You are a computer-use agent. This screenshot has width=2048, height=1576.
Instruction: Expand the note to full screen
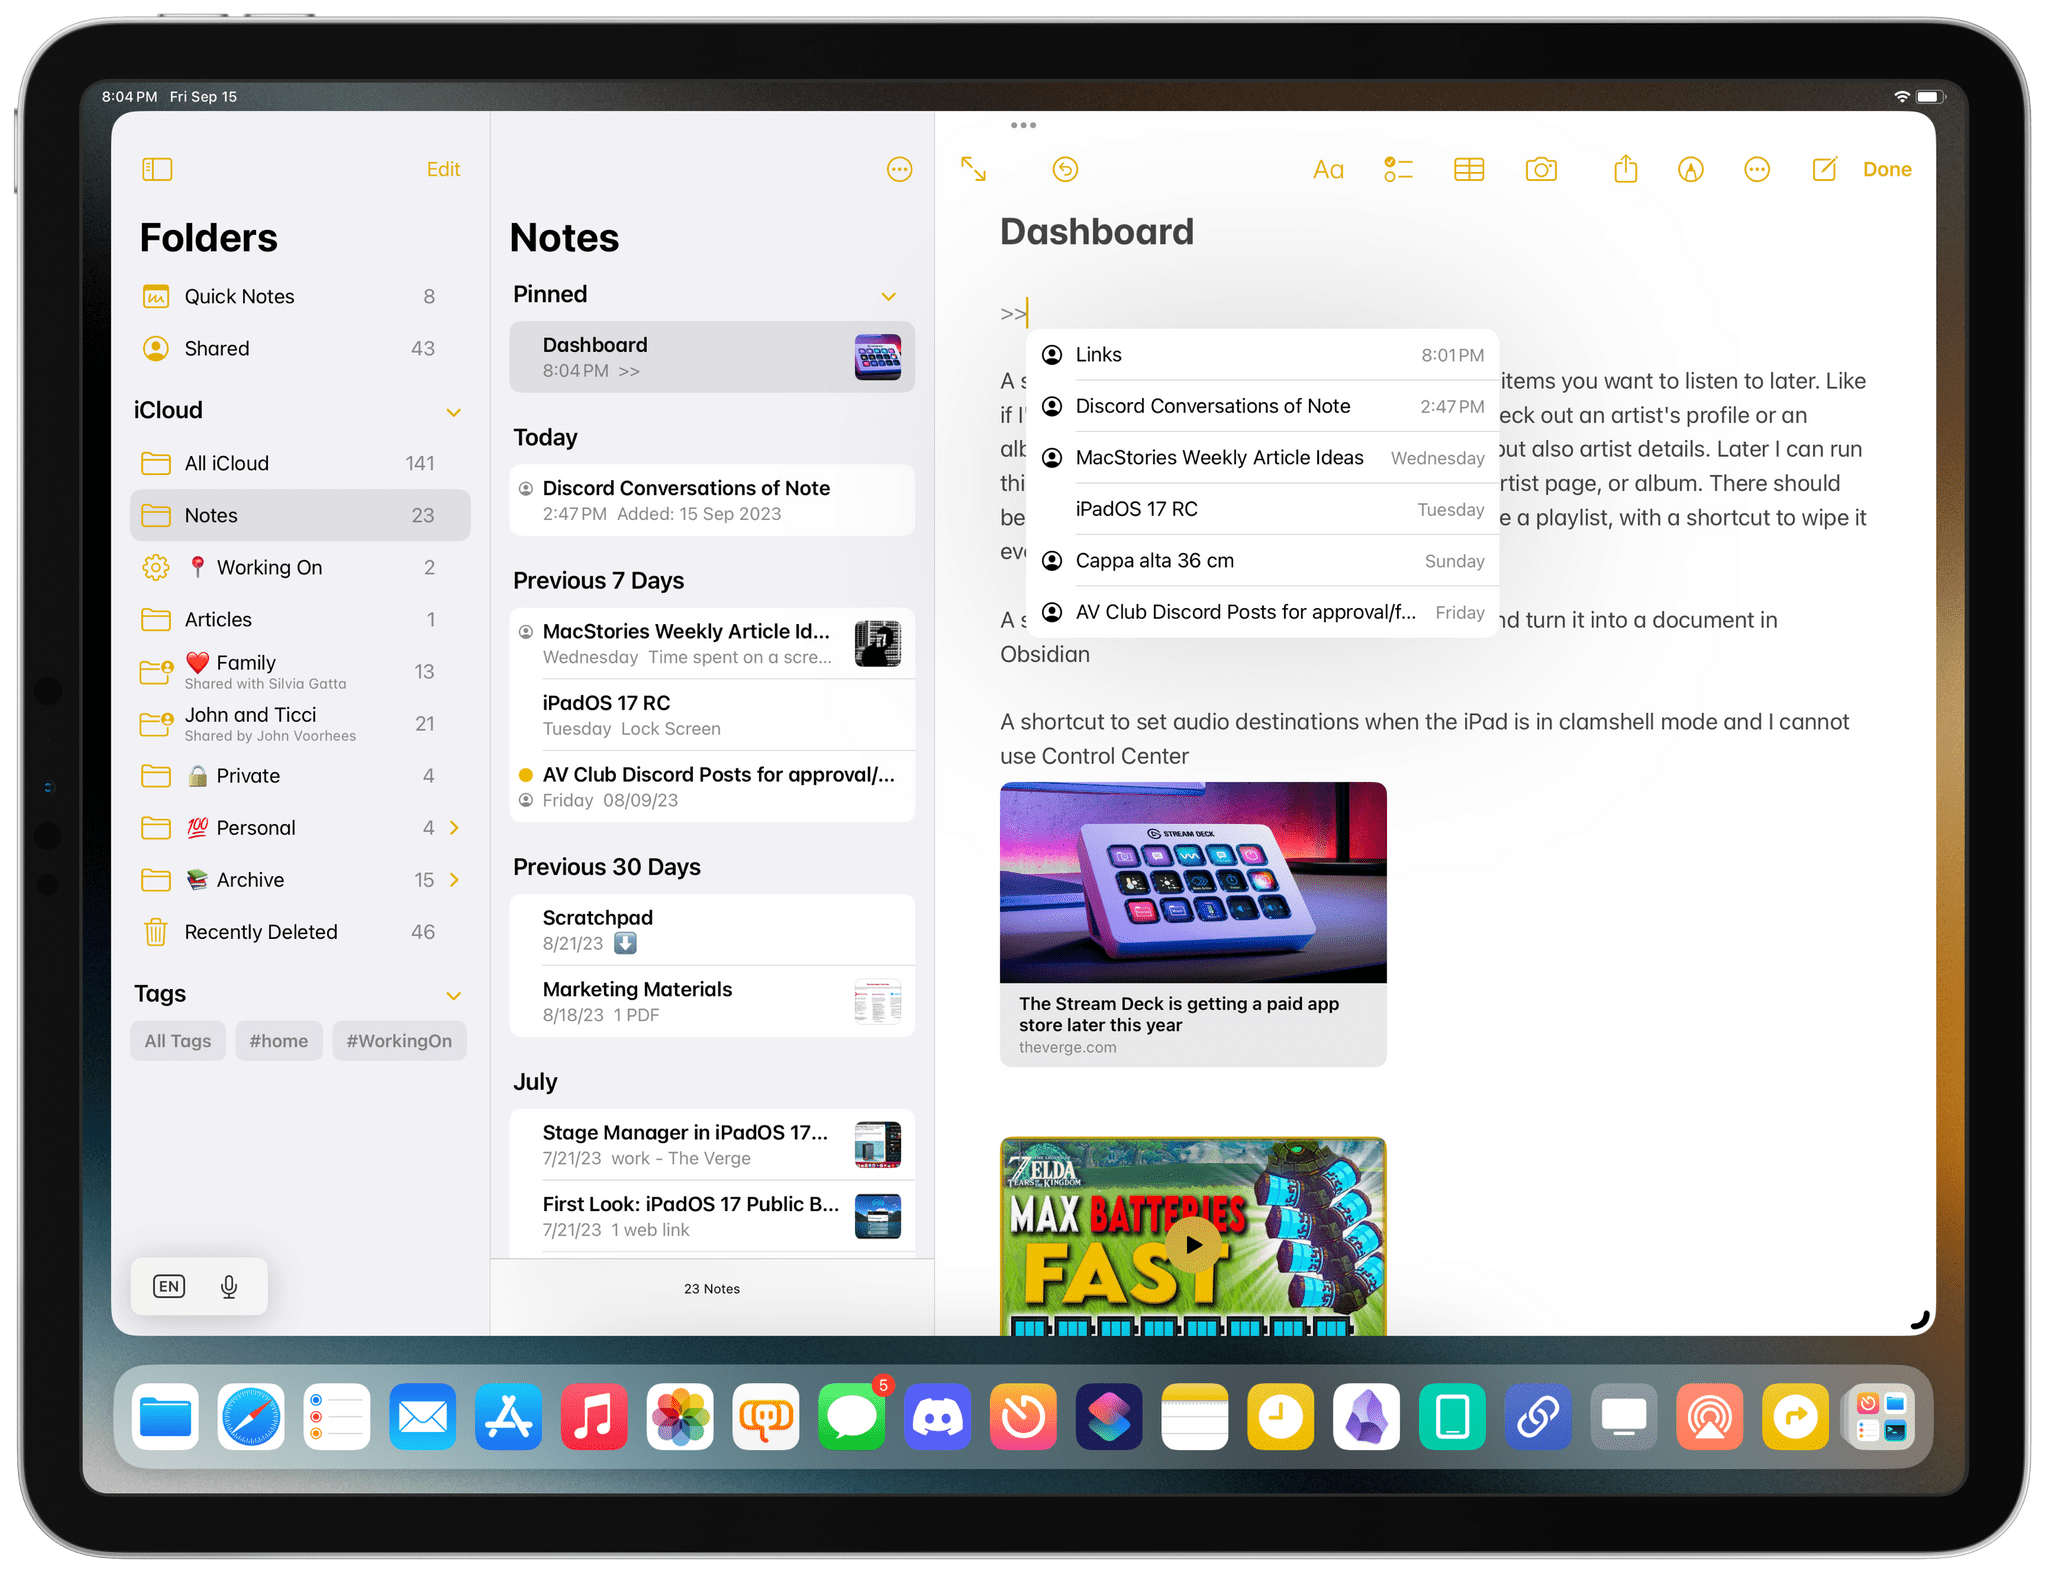click(x=973, y=169)
